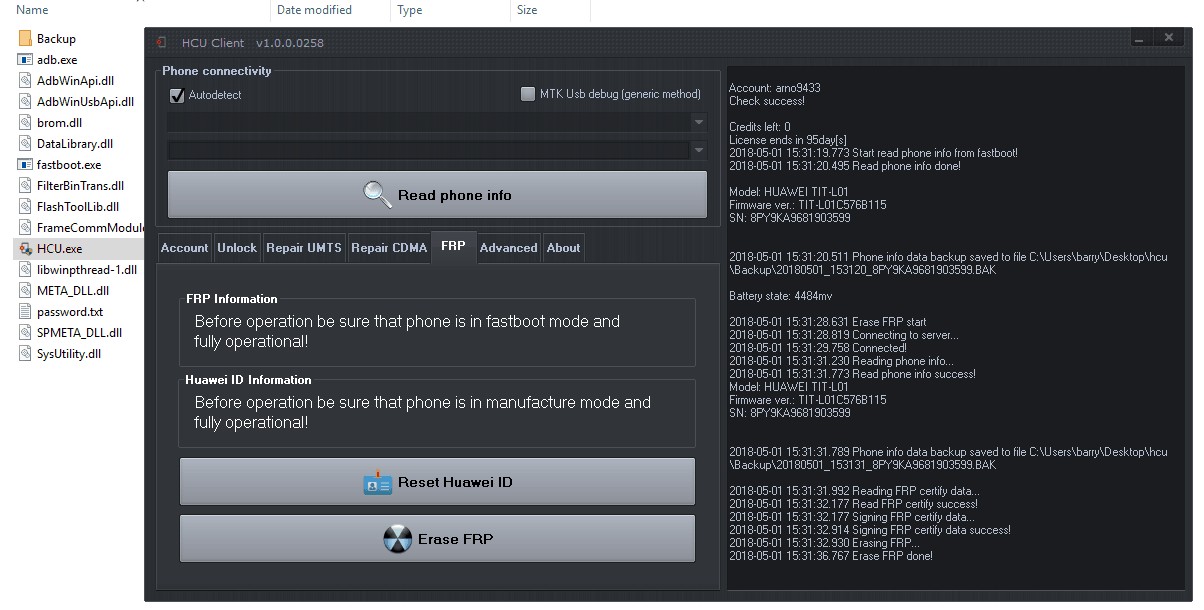The width and height of the screenshot is (1204, 610).
Task: Click the ID card icon for Reset Huawei ID
Action: (377, 483)
